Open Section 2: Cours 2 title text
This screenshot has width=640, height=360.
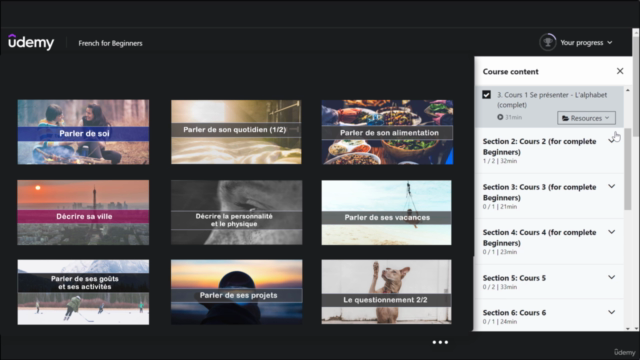539,147
